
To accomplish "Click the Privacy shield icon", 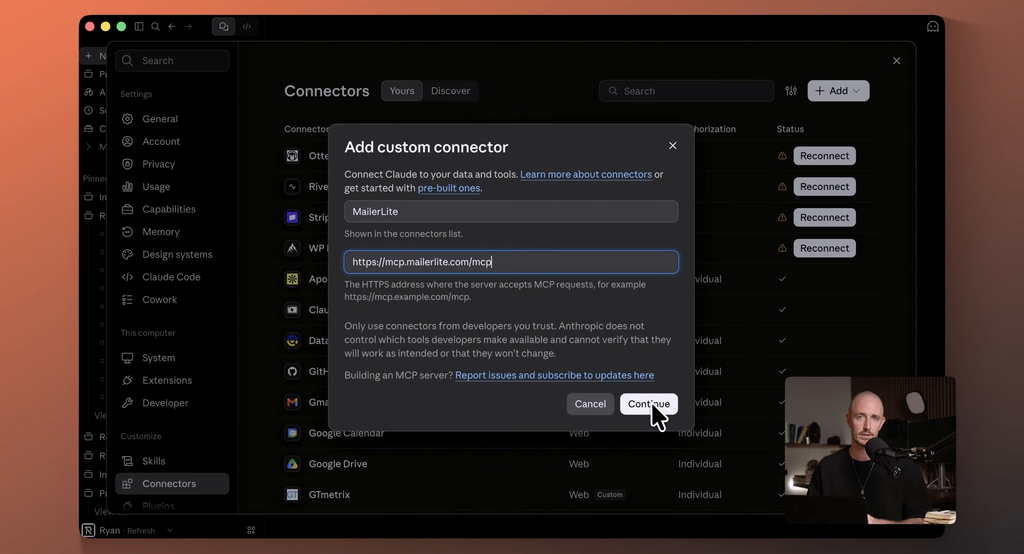I will point(127,164).
